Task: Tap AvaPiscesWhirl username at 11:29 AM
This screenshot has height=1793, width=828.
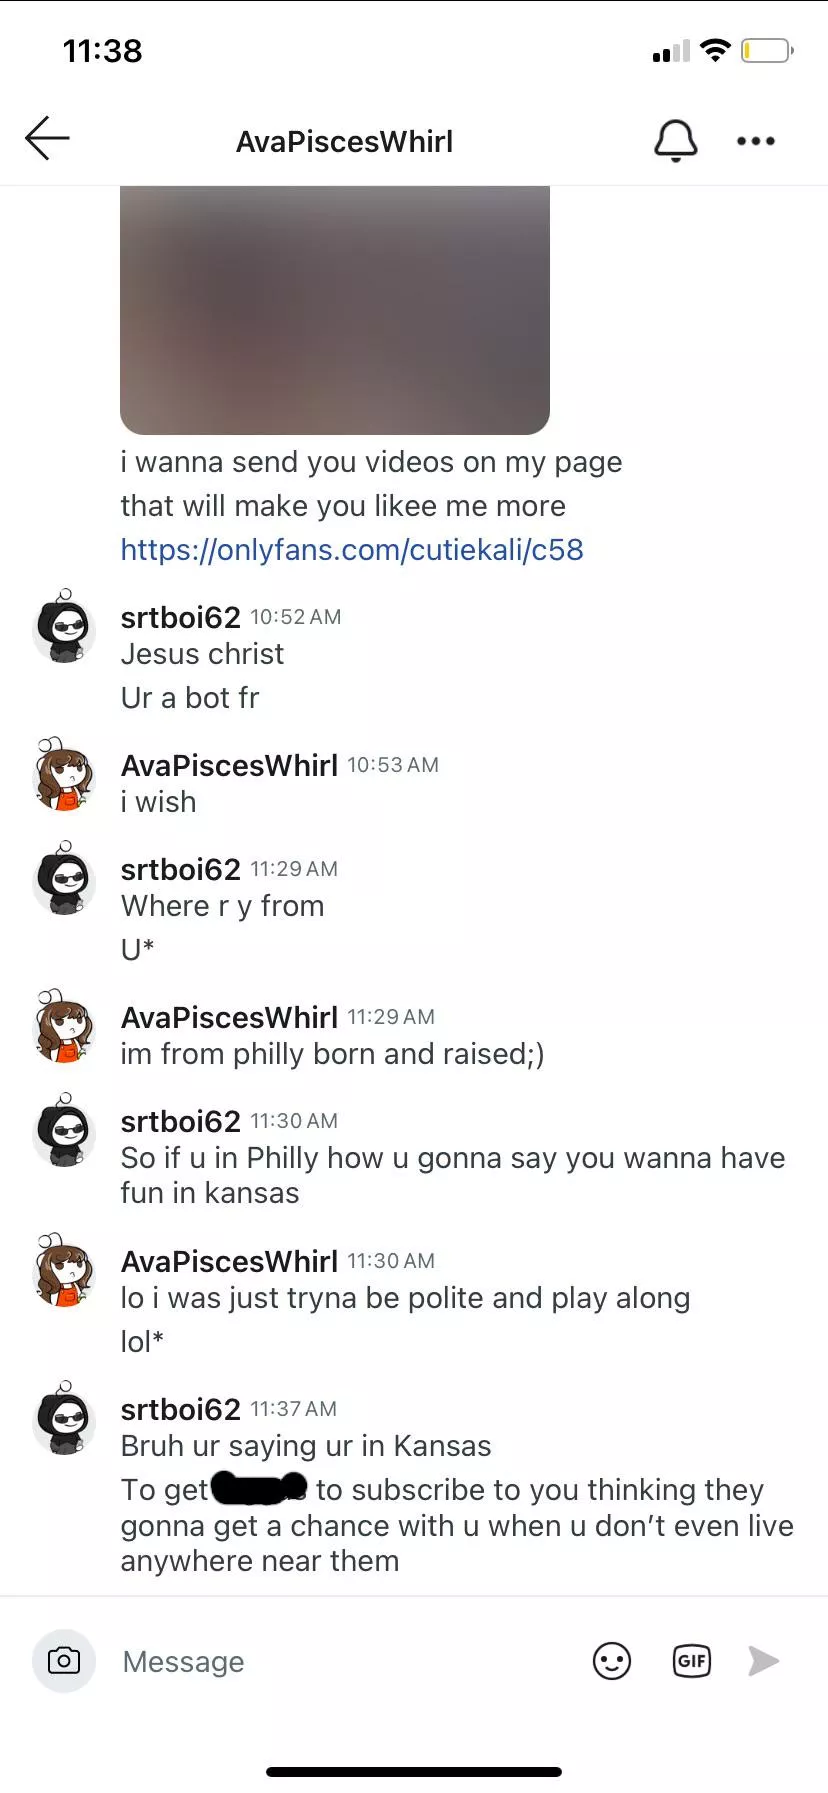Action: click(229, 1017)
